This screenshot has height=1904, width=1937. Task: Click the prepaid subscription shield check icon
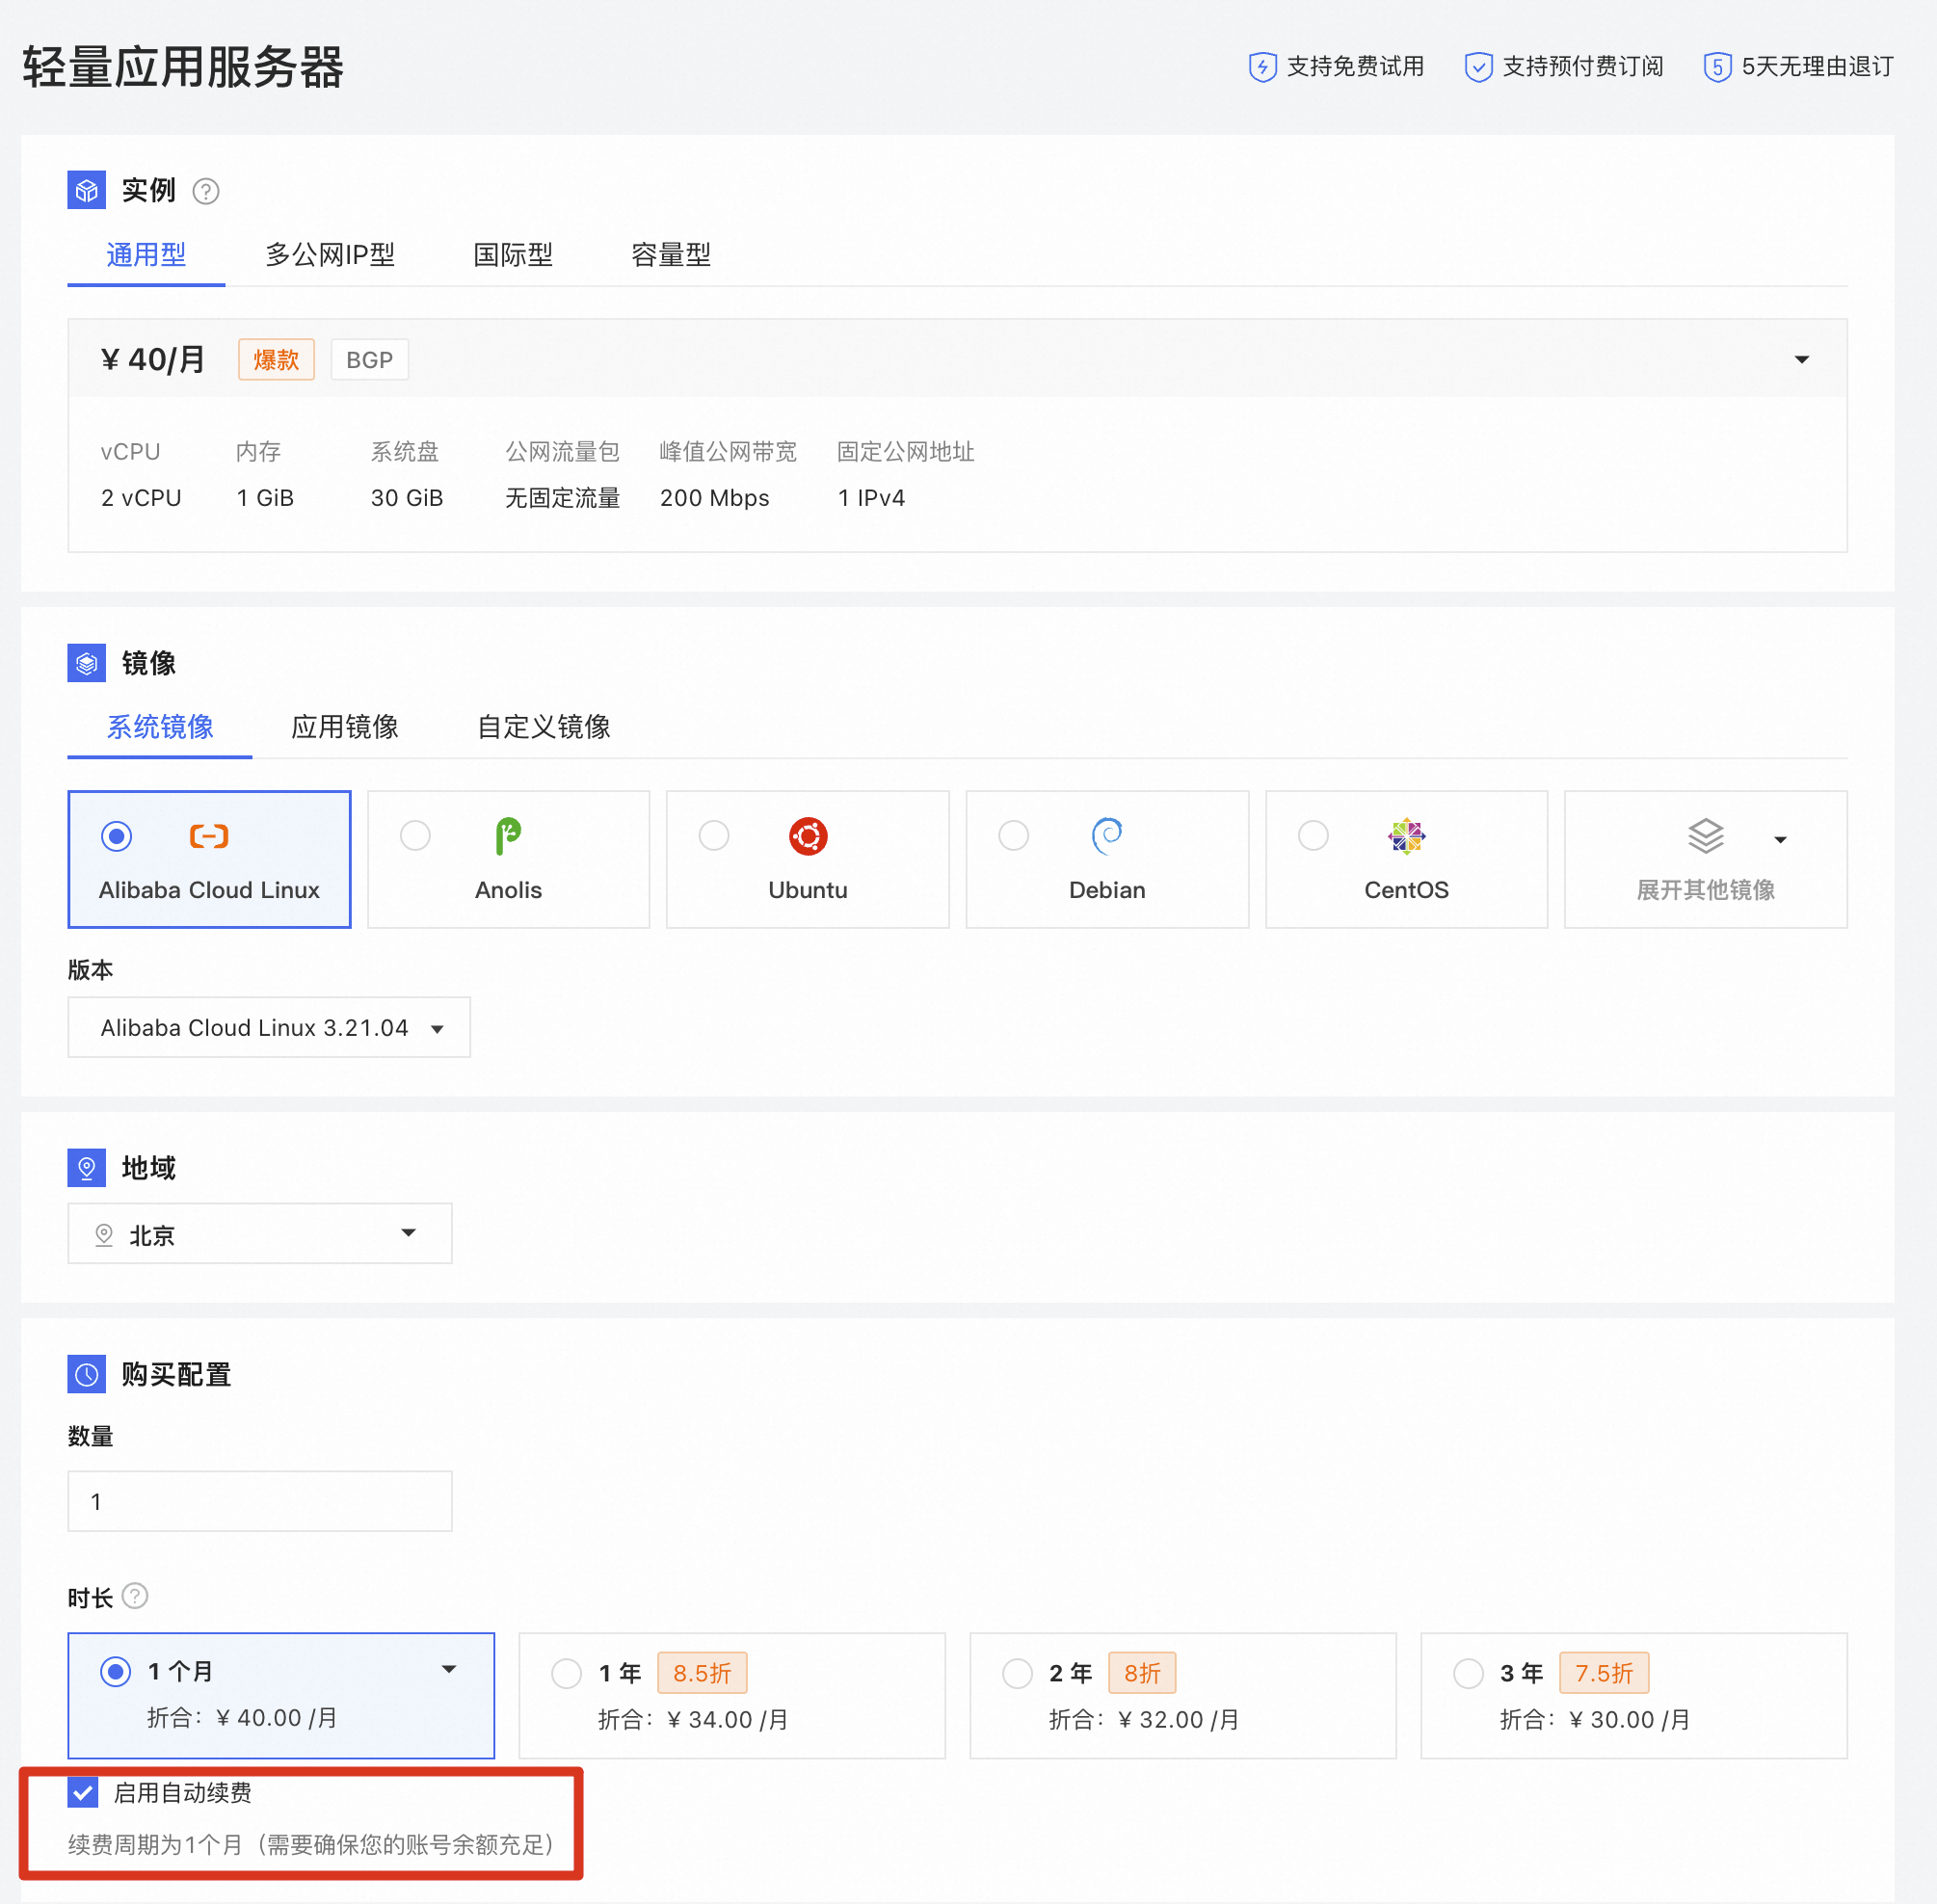point(1478,67)
